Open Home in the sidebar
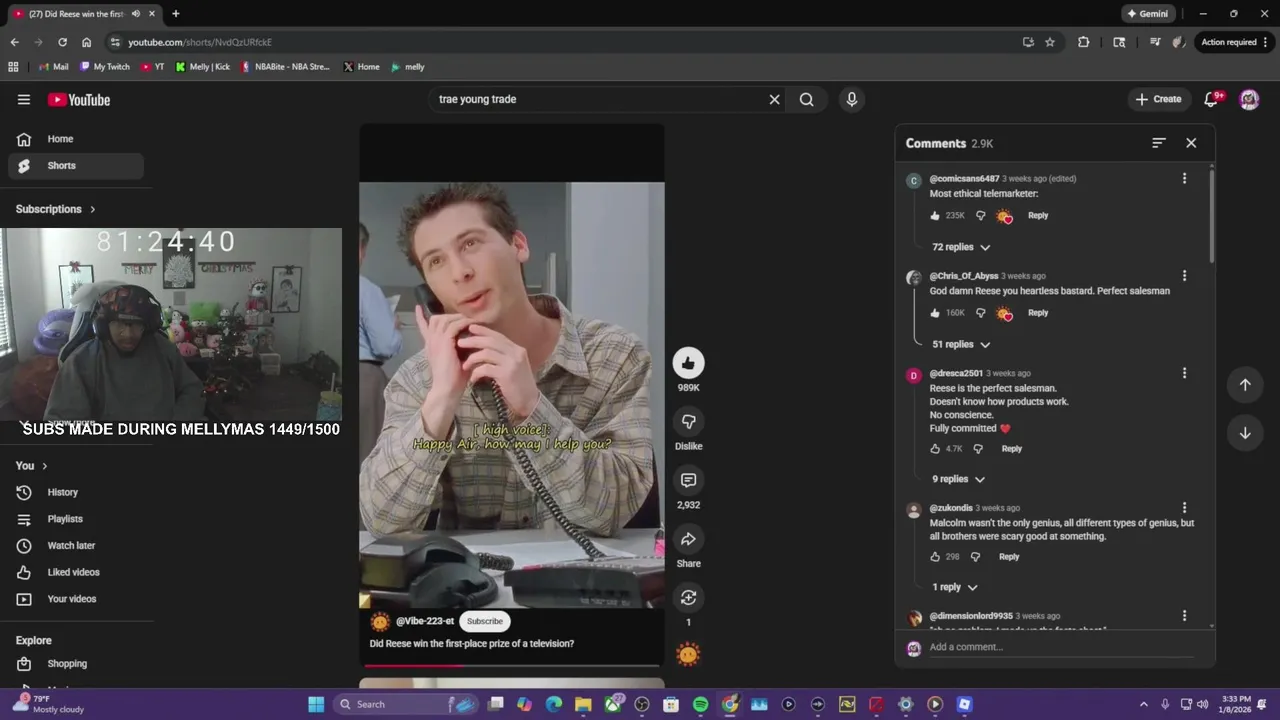Screen dimensions: 1280x720 [x=76, y=139]
